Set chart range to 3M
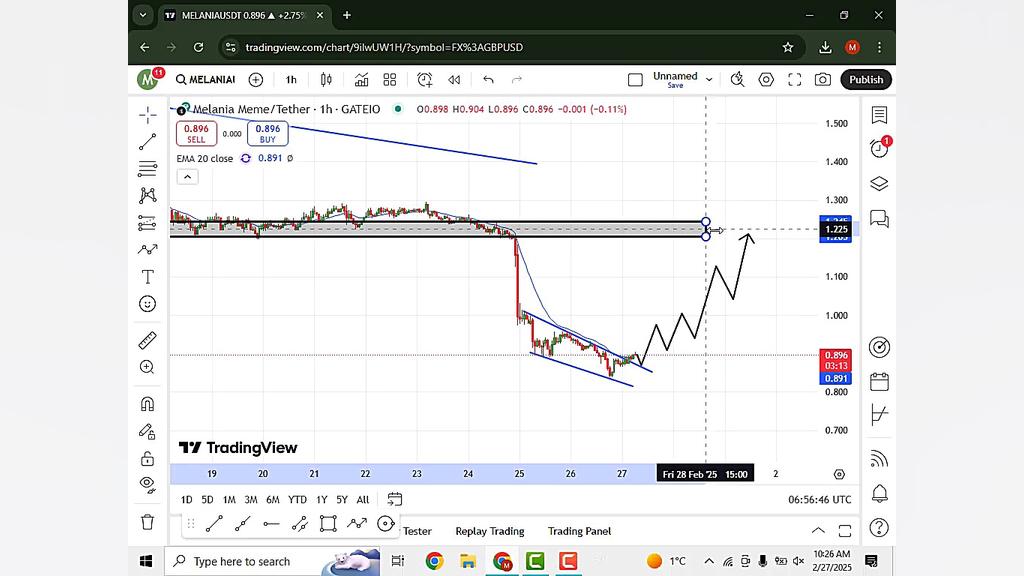1024x576 pixels. point(251,500)
